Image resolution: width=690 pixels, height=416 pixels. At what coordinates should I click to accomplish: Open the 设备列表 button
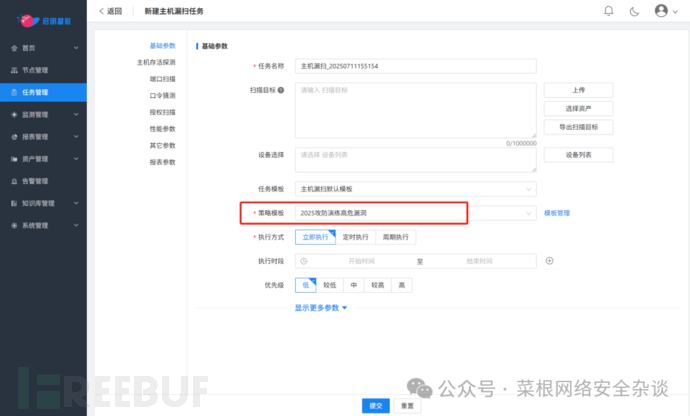(x=578, y=155)
